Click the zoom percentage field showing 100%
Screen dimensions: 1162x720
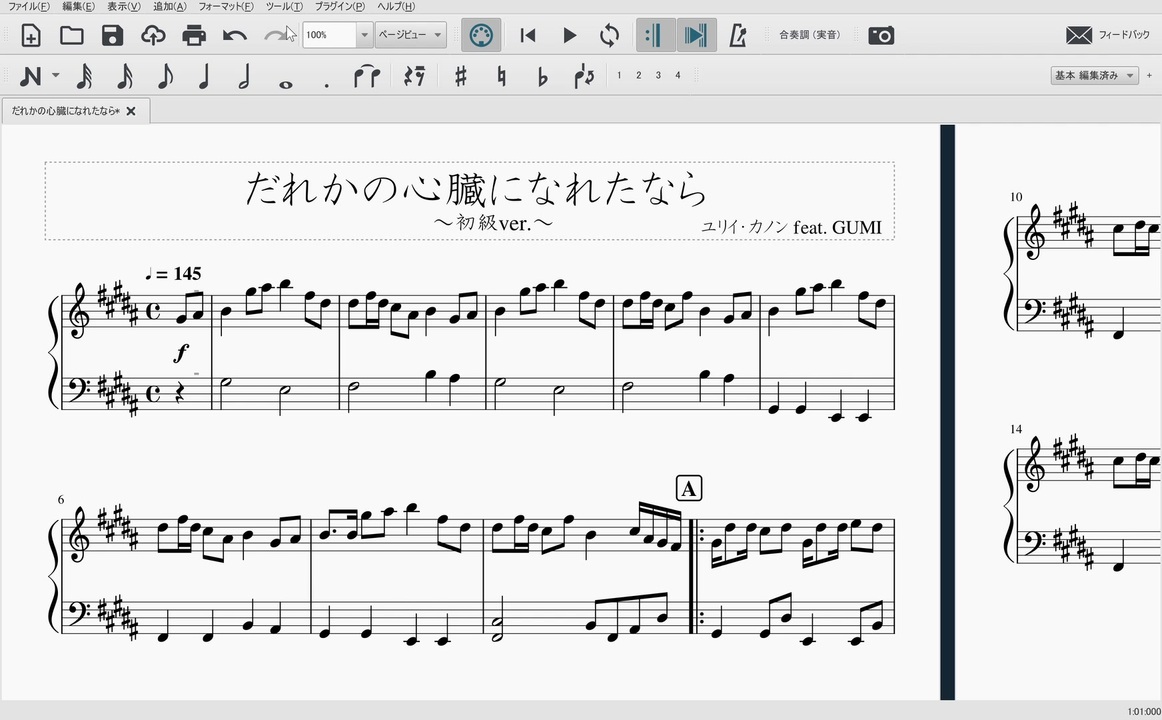coord(330,35)
